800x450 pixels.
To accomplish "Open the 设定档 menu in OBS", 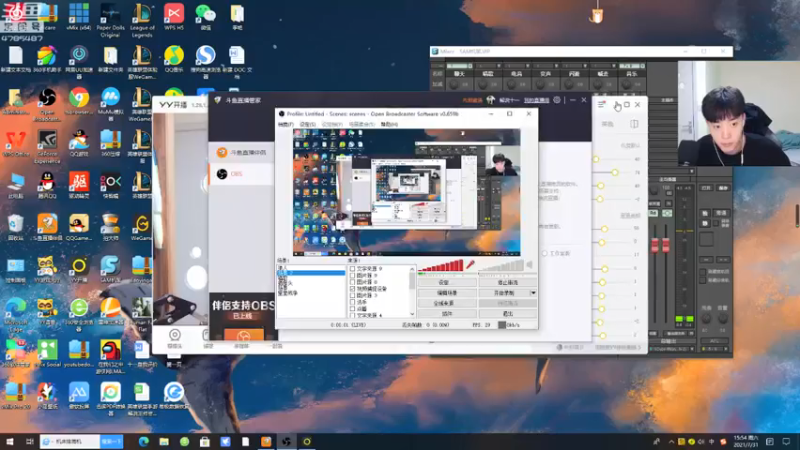I will 332,124.
